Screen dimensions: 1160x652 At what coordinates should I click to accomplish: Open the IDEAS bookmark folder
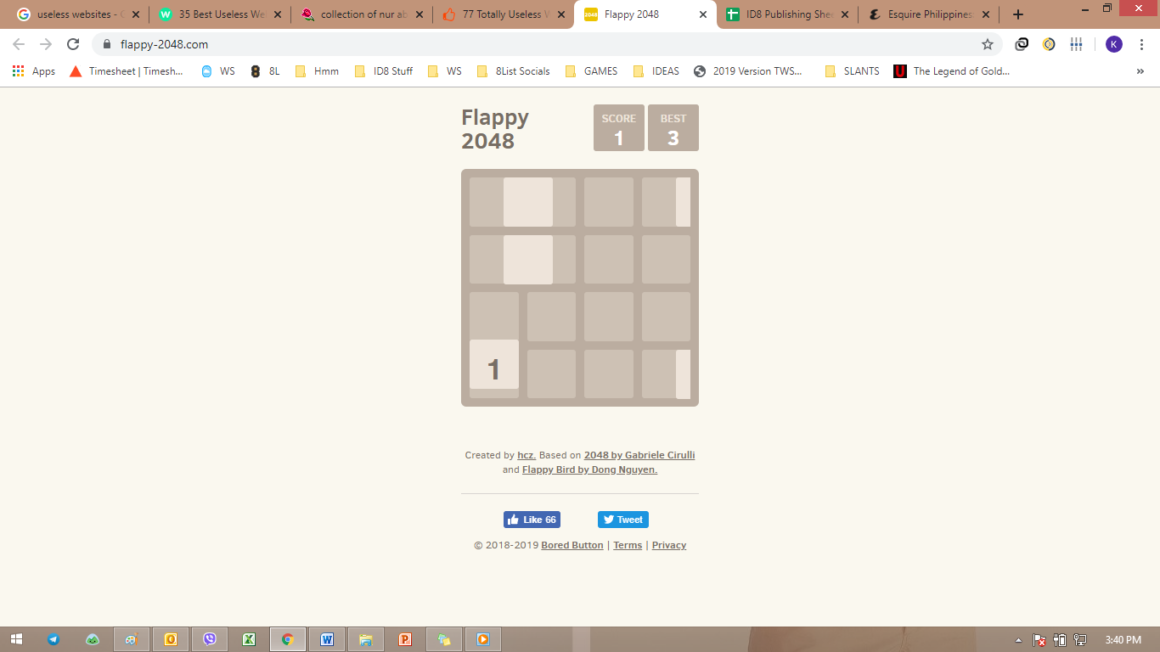point(656,71)
